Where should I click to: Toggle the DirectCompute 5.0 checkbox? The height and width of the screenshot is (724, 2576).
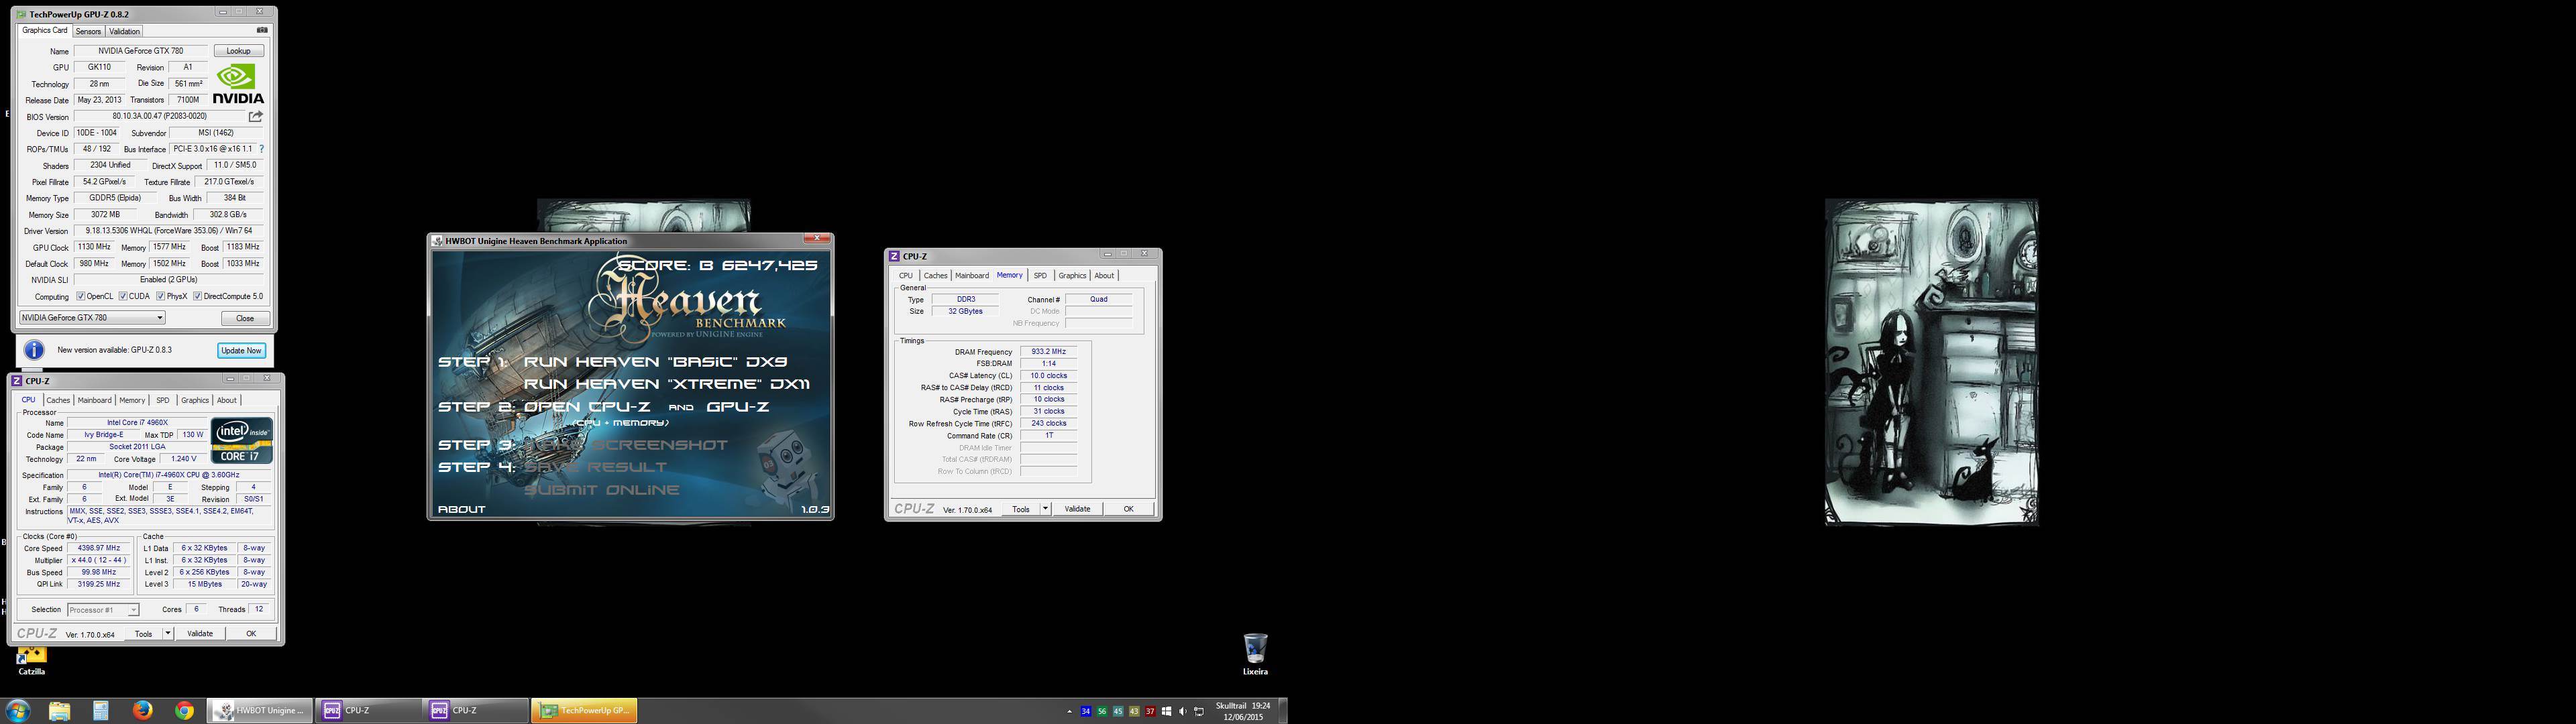pyautogui.click(x=197, y=296)
